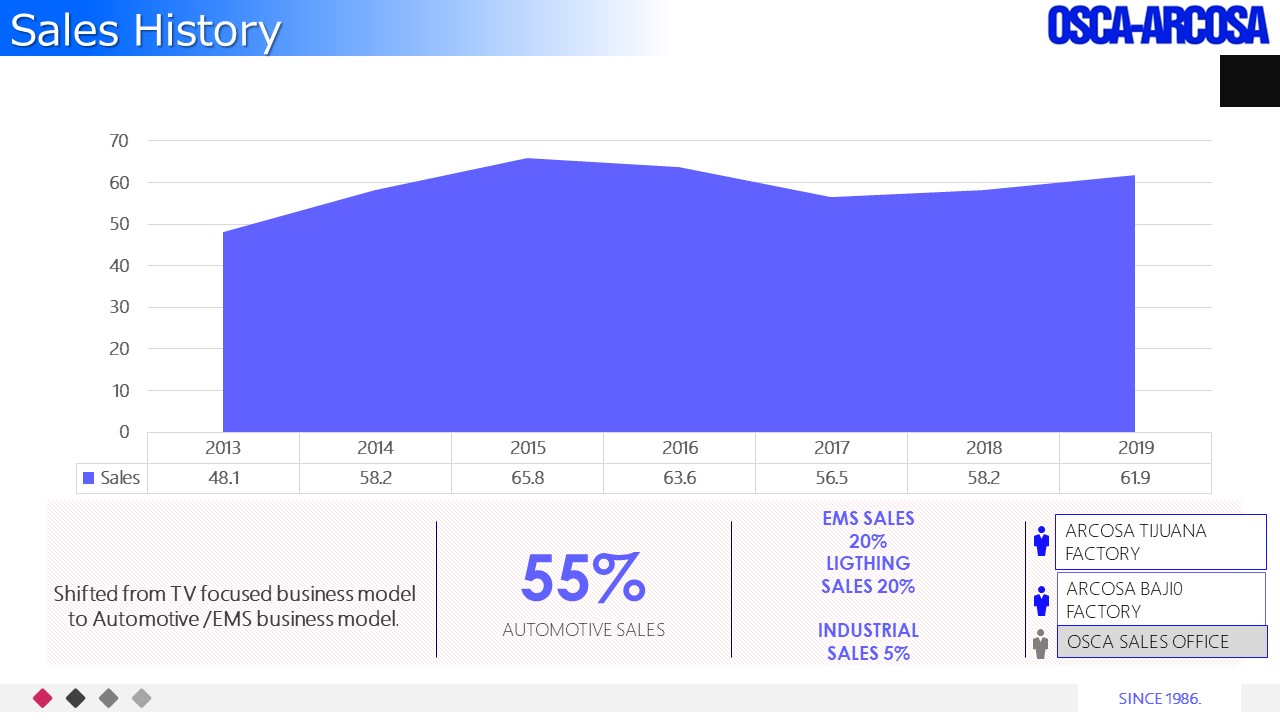This screenshot has height=720, width=1280.
Task: Click the Sales History slide title
Action: coord(145,30)
